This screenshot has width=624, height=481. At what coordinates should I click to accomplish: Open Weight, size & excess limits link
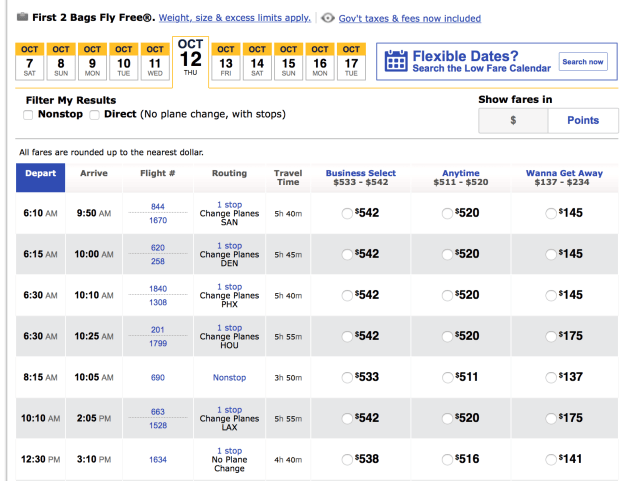point(234,18)
